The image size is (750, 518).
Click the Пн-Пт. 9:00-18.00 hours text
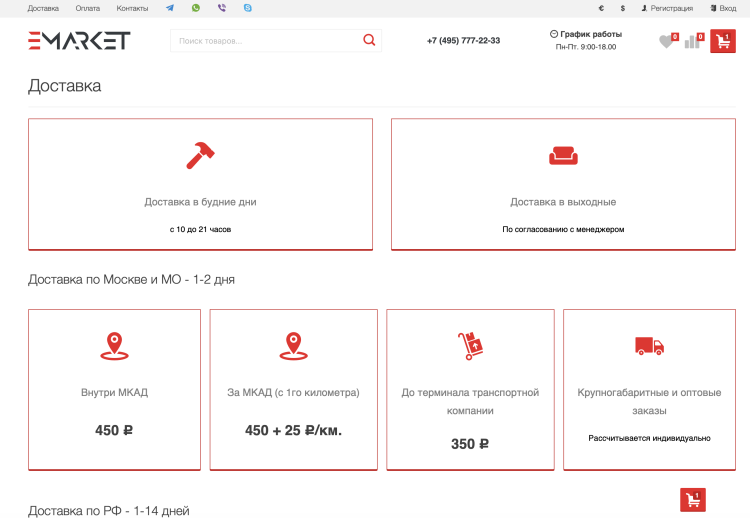[586, 47]
